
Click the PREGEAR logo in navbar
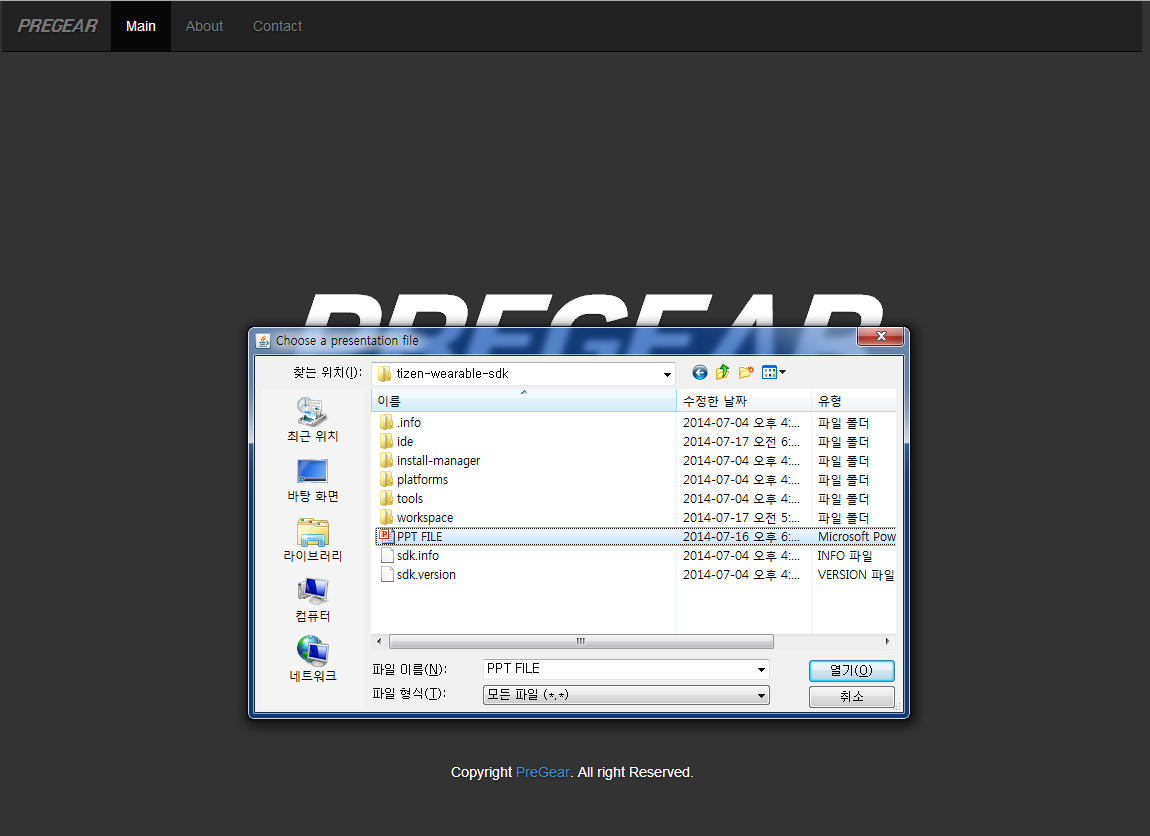point(57,26)
